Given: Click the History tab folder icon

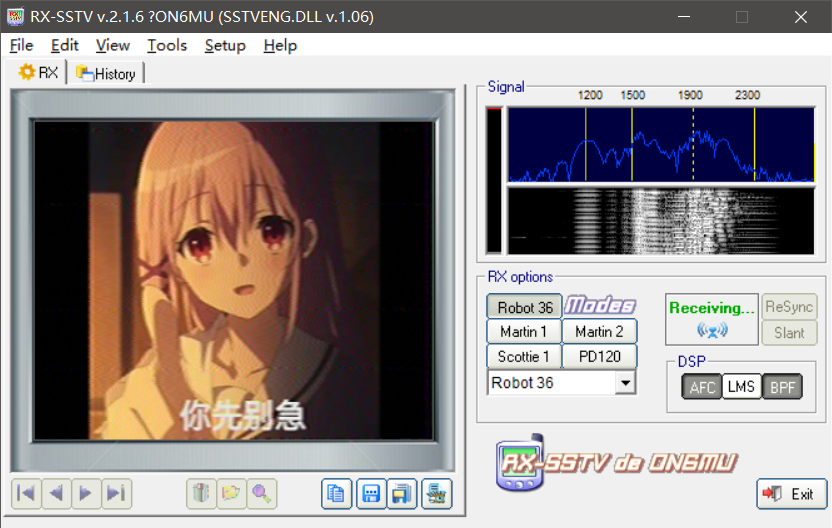Looking at the screenshot, I should [84, 73].
